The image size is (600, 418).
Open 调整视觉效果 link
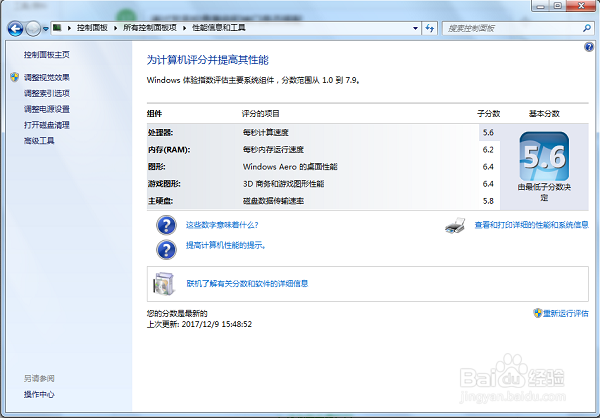47,77
